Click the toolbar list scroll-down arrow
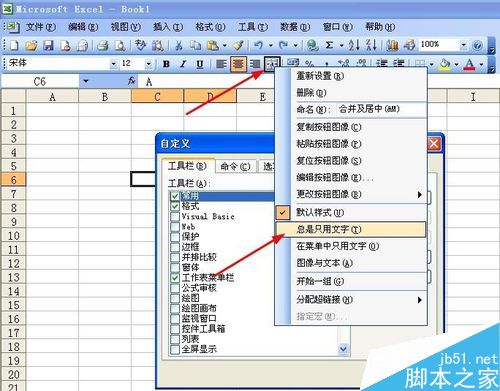 (x=343, y=349)
